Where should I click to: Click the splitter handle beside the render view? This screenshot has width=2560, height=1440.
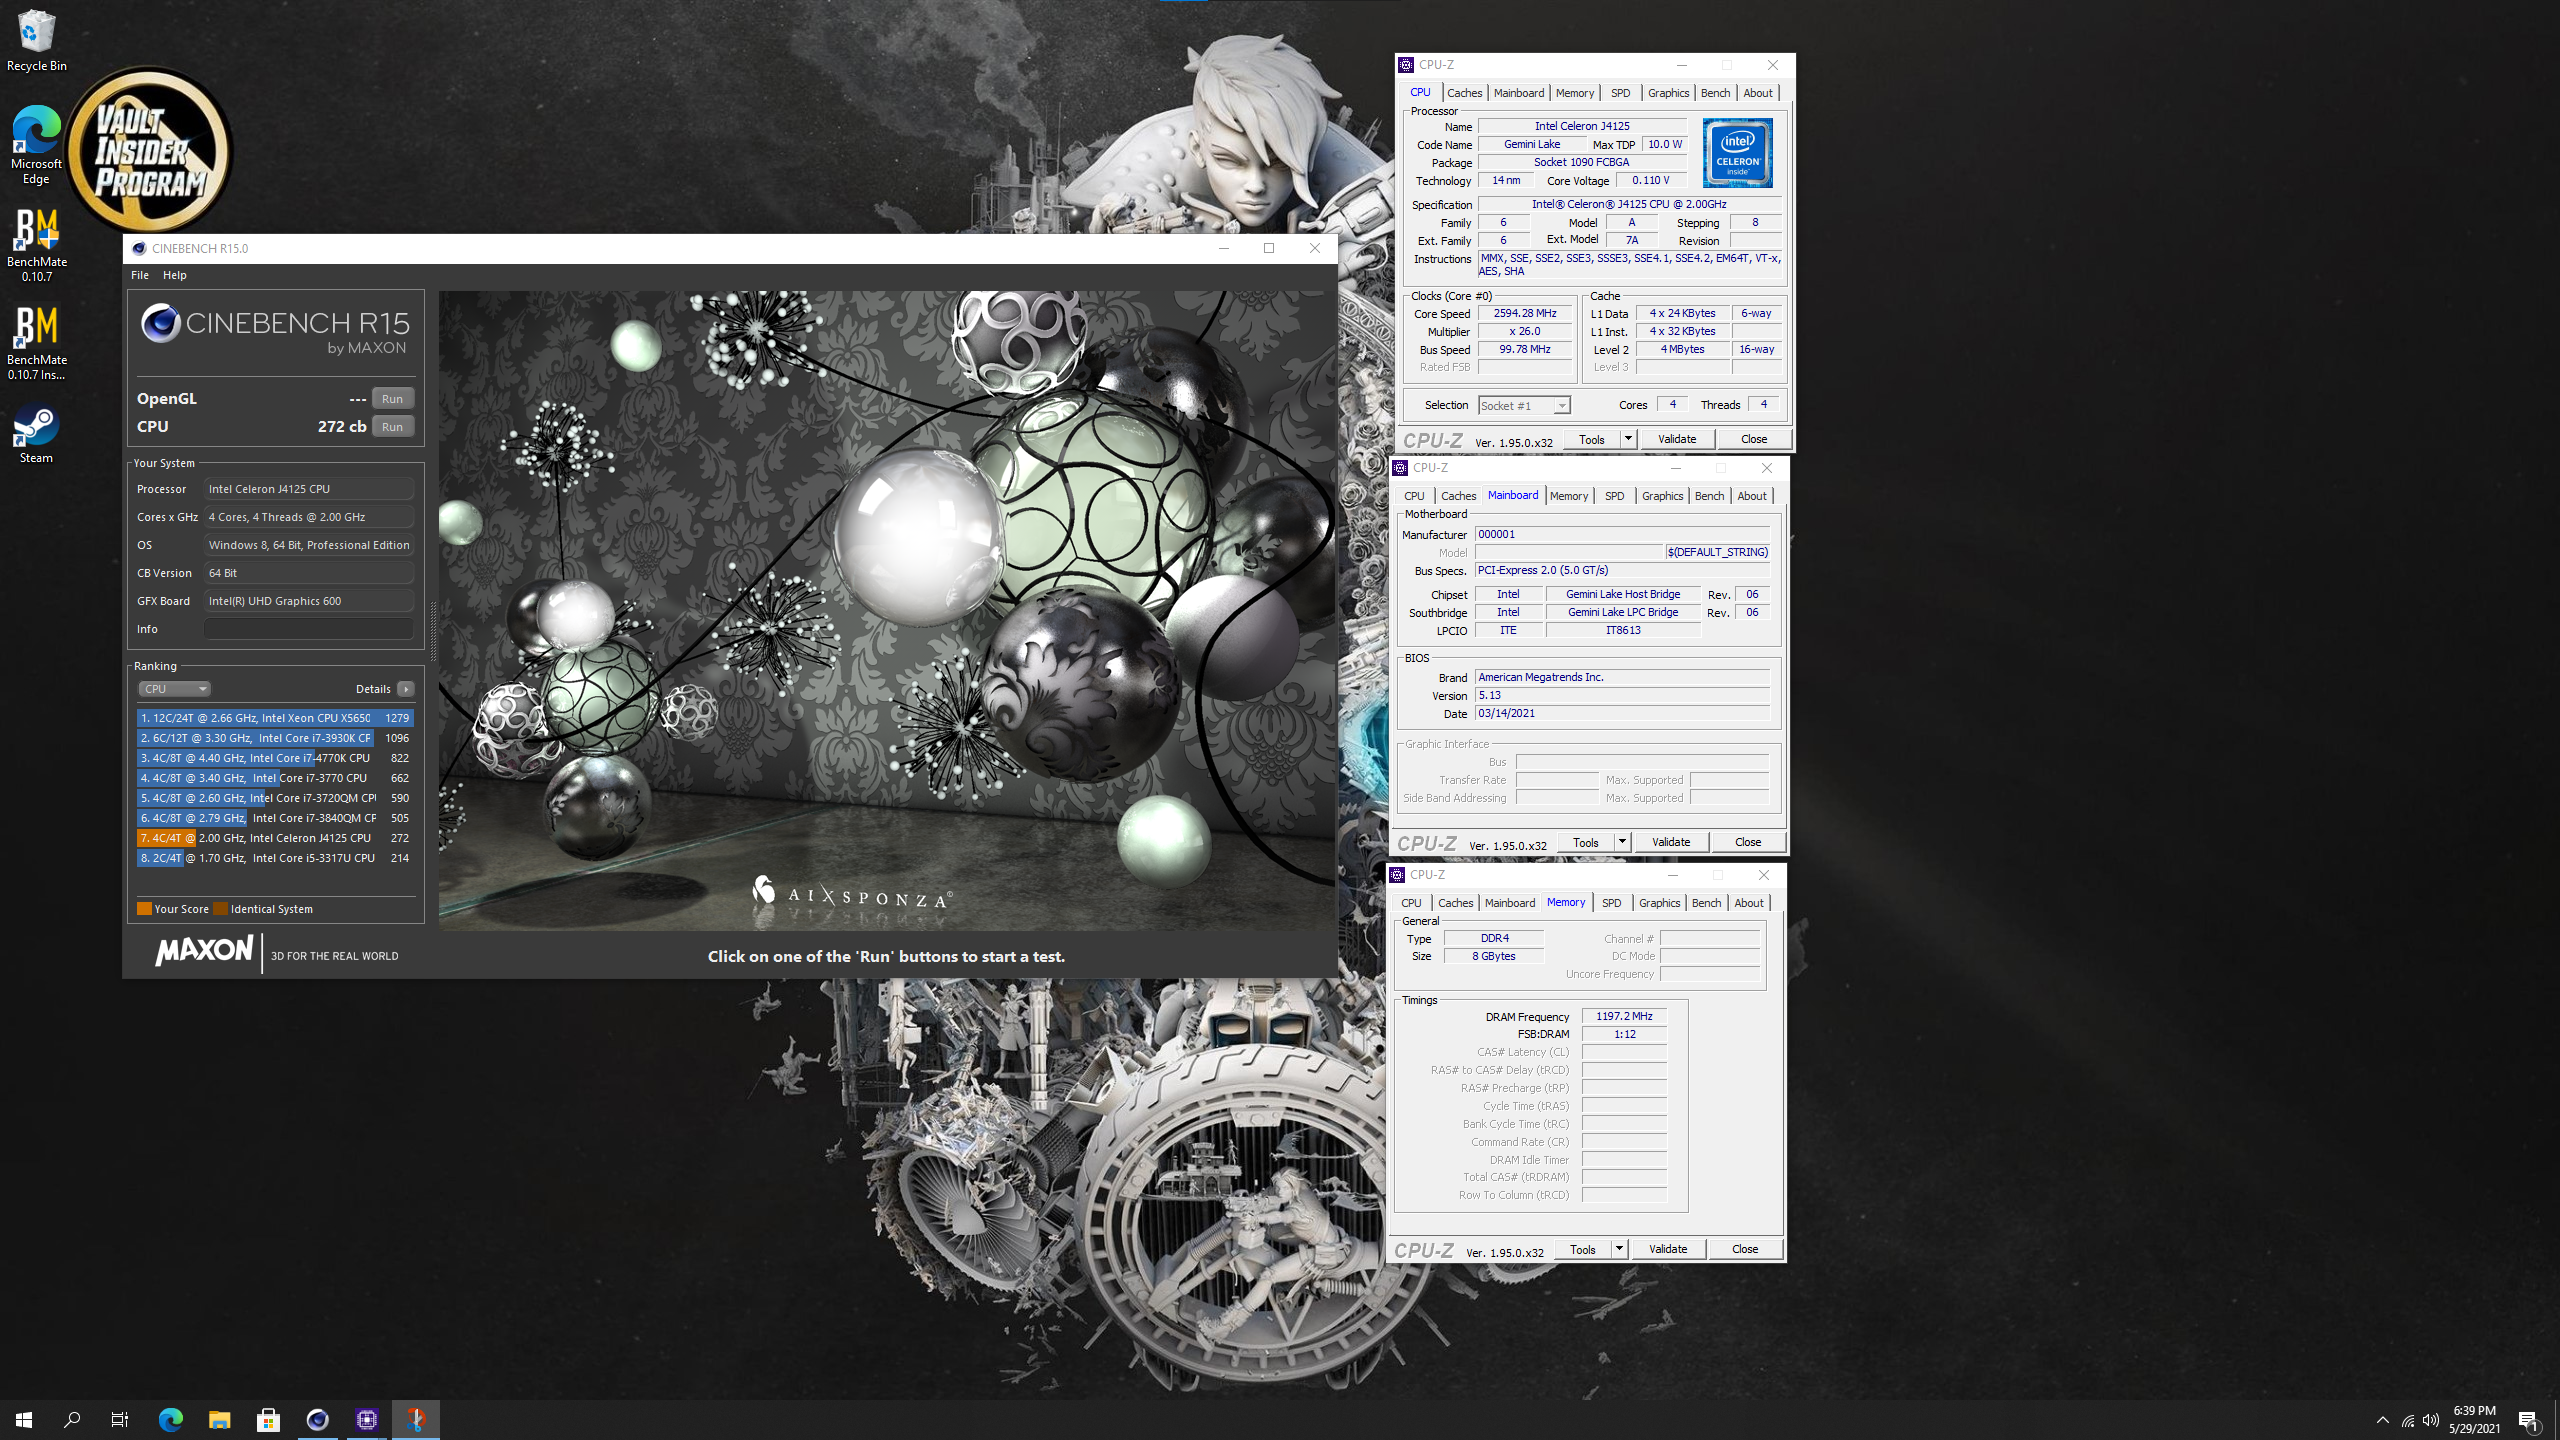(433, 631)
